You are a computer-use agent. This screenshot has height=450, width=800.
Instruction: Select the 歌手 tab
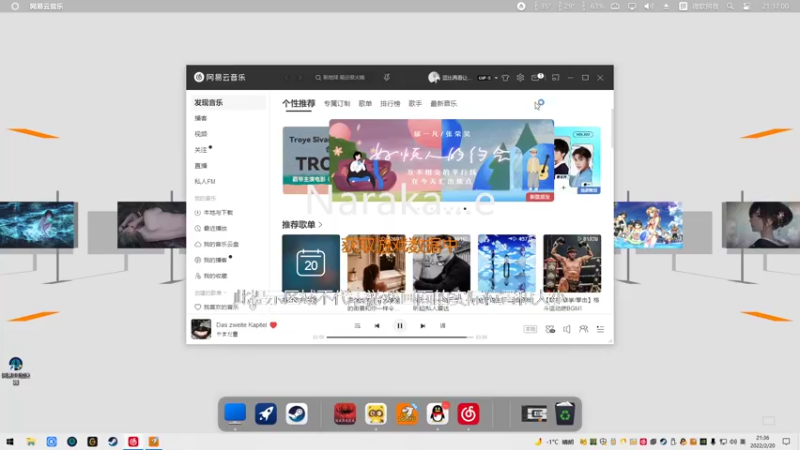(x=415, y=104)
